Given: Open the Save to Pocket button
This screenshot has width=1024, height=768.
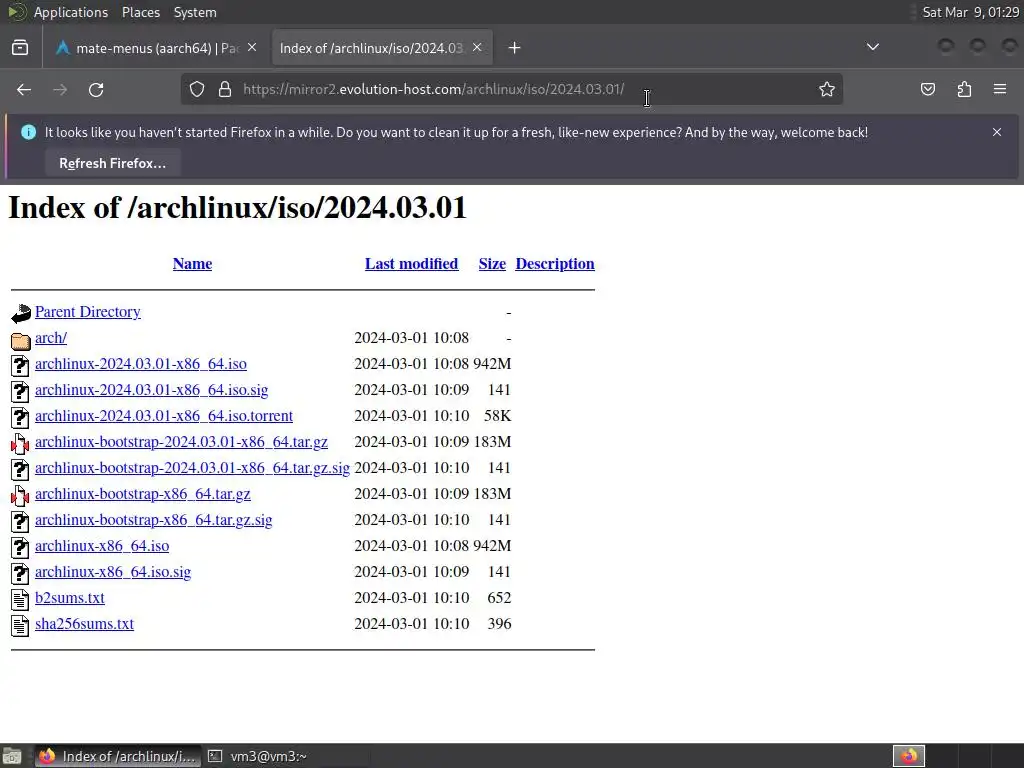Looking at the screenshot, I should coord(928,89).
